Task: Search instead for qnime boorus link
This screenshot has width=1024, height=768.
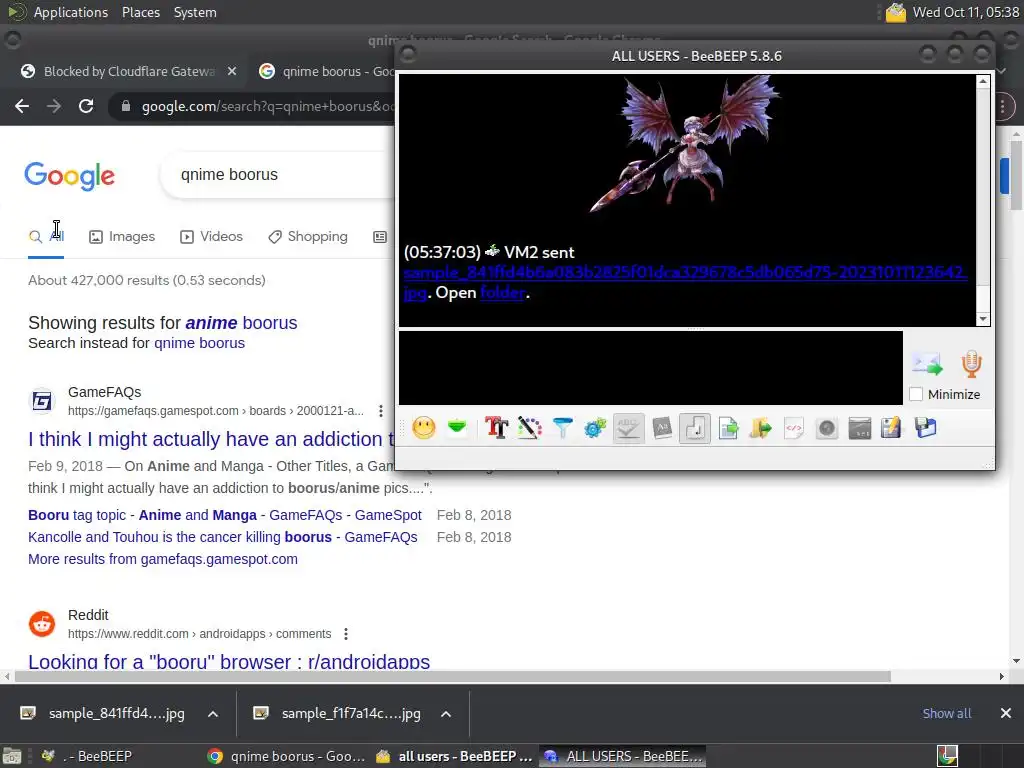Action: pos(199,343)
